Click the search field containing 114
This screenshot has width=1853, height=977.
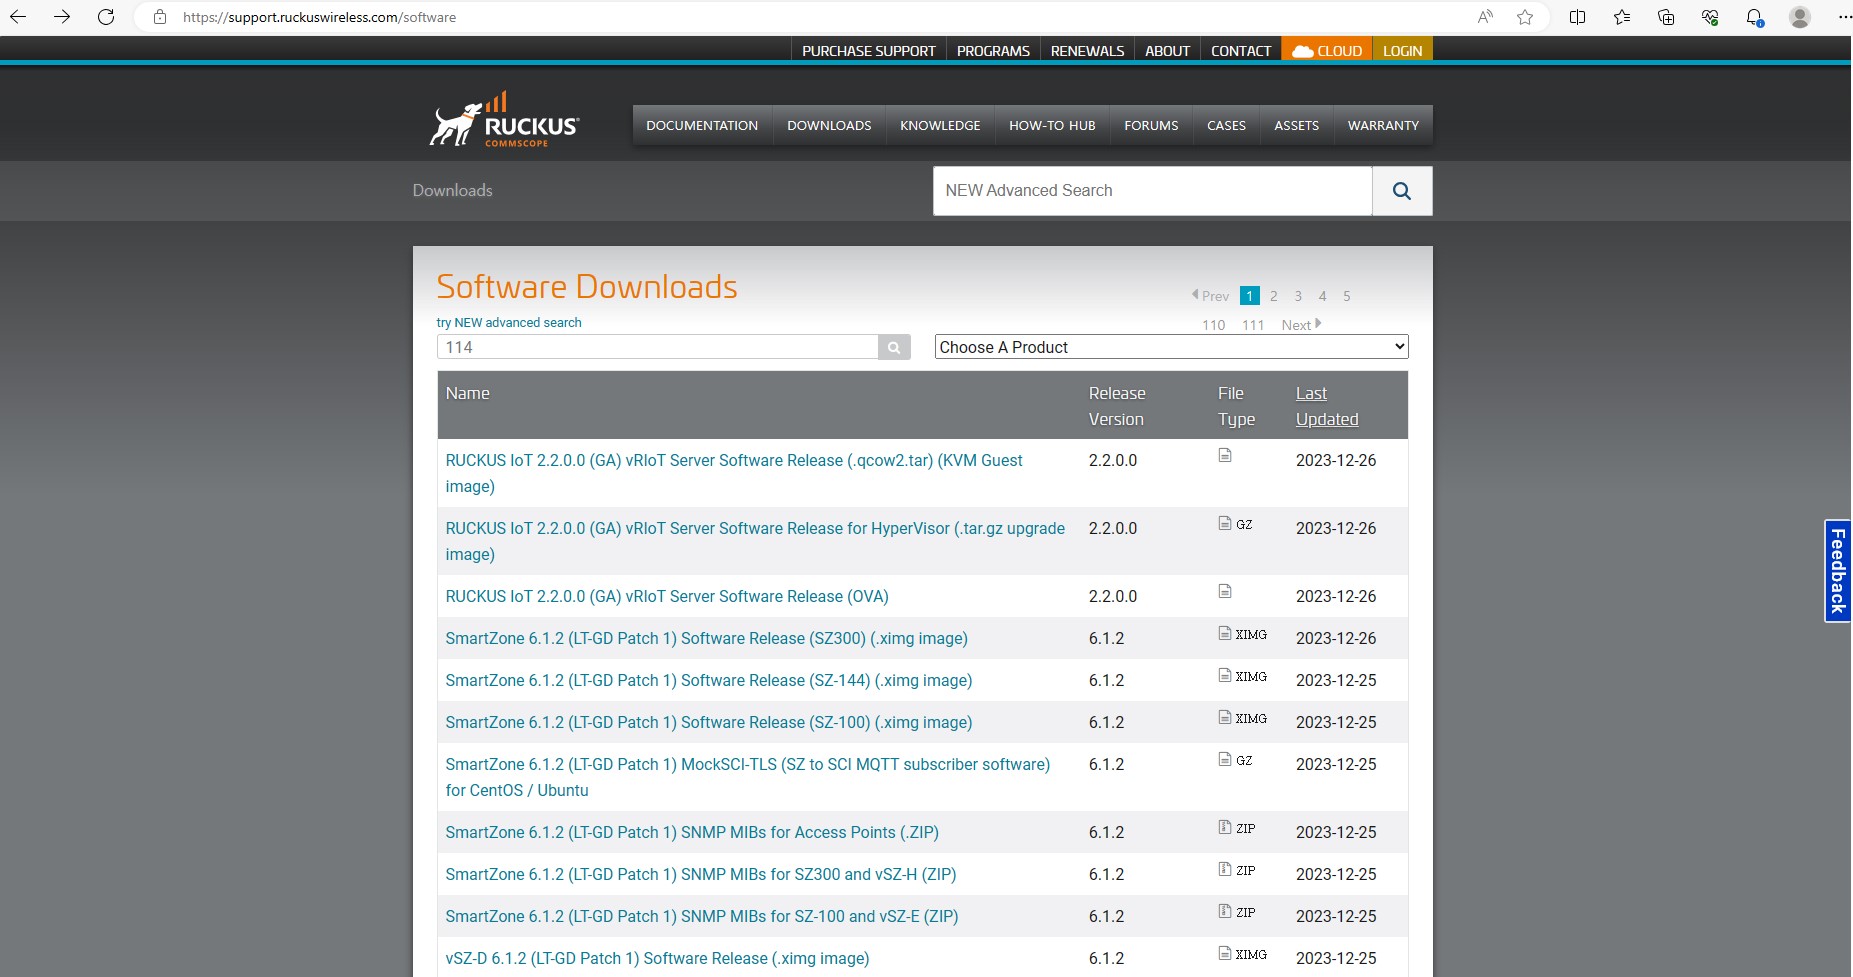[657, 347]
